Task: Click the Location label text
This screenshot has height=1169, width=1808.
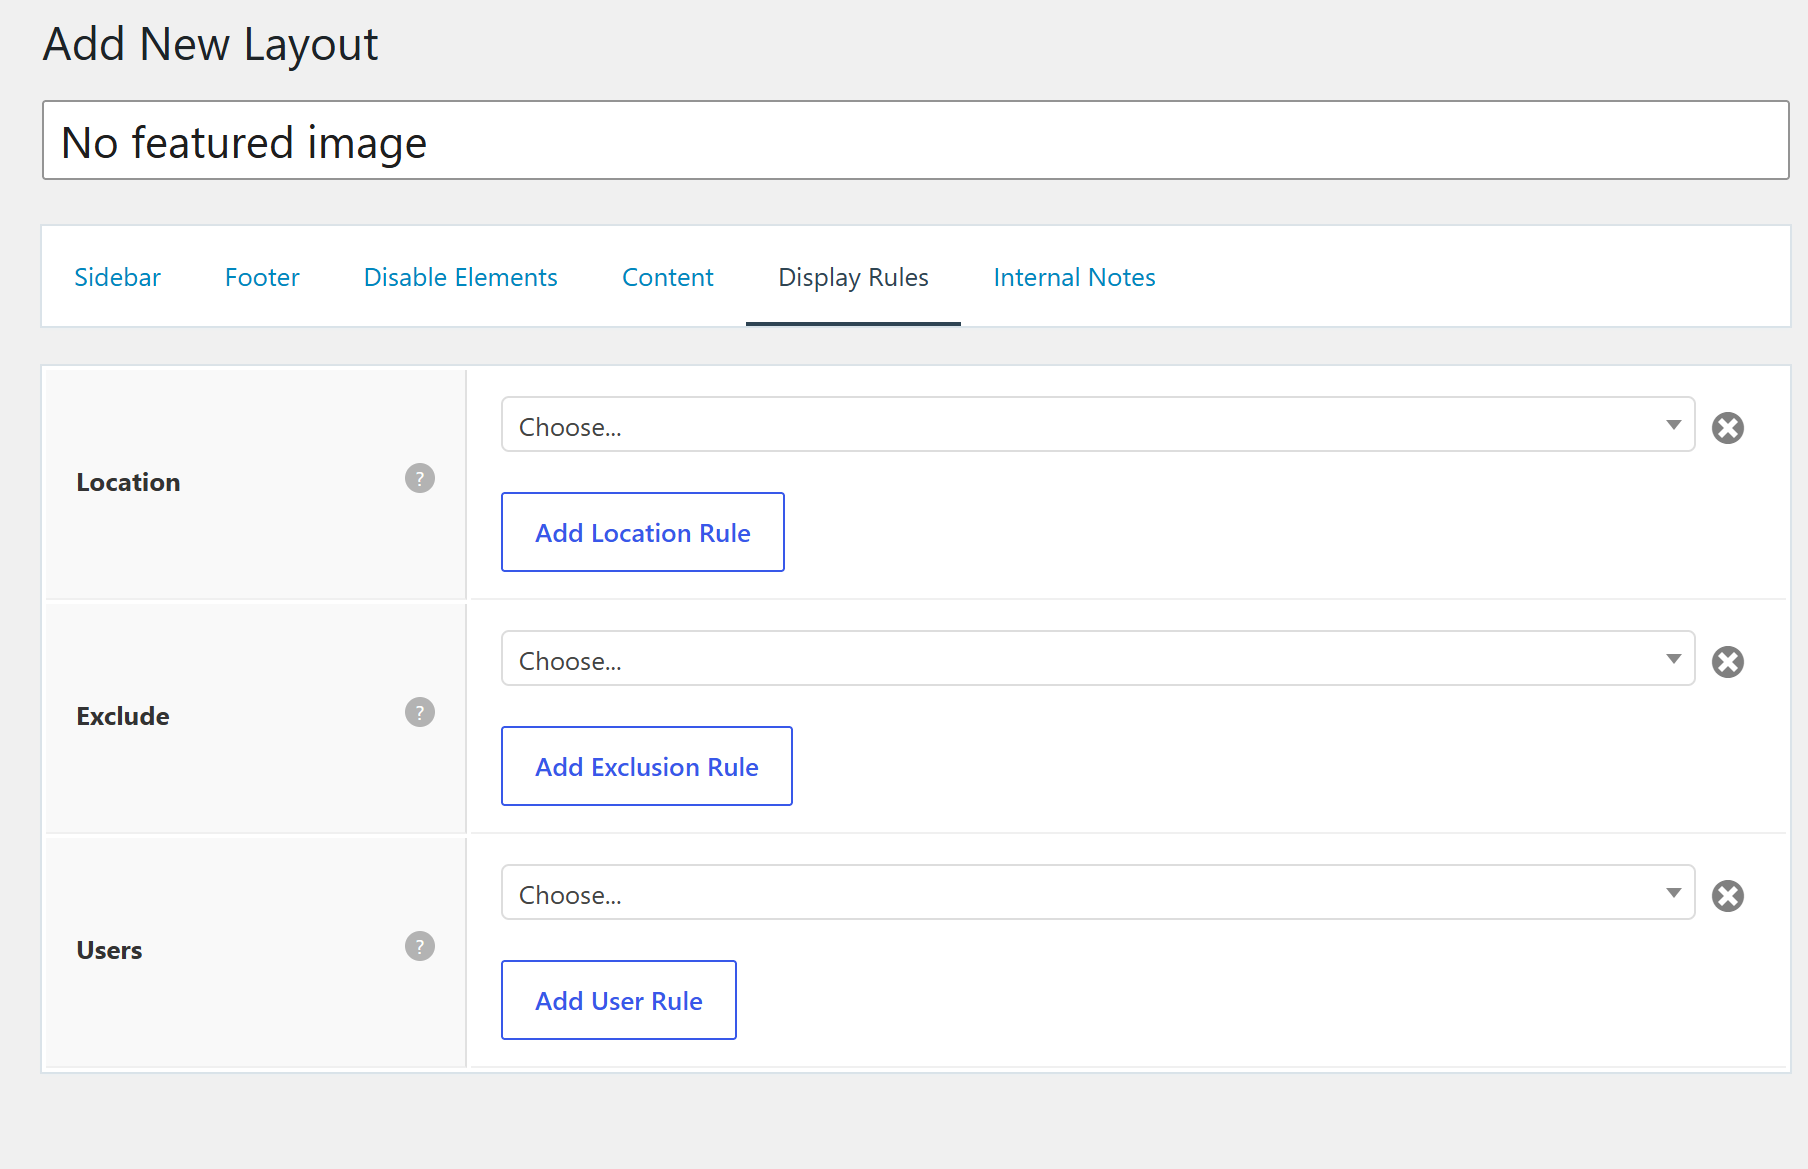Action: pyautogui.click(x=128, y=483)
